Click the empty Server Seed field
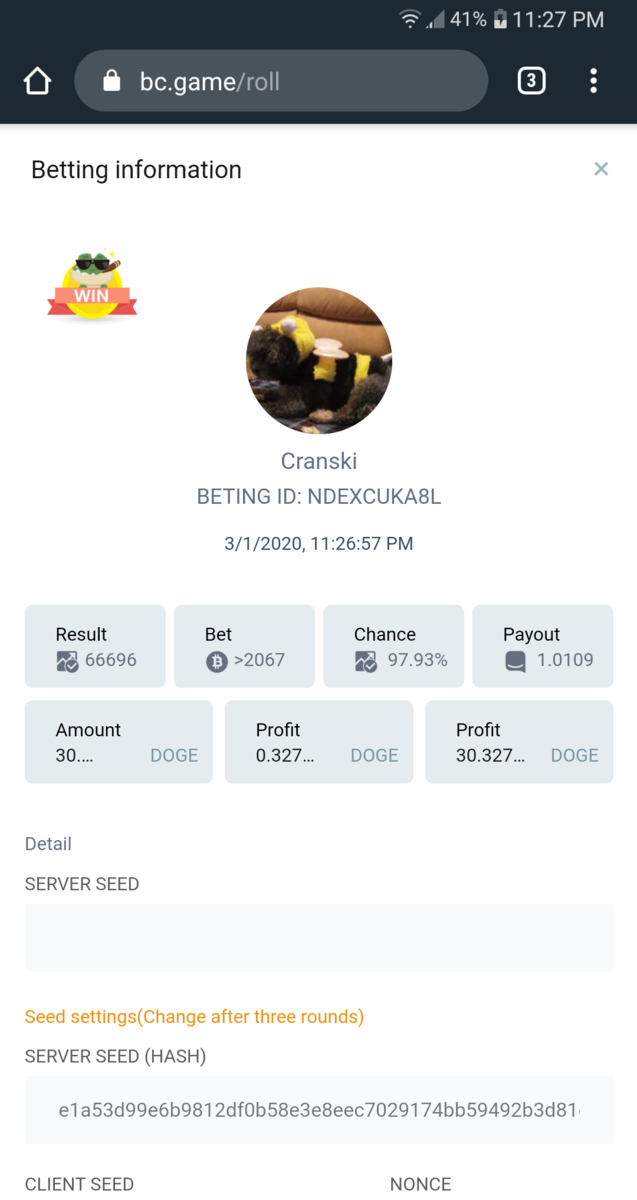Screen dimensions: 637x1200 coord(319,938)
